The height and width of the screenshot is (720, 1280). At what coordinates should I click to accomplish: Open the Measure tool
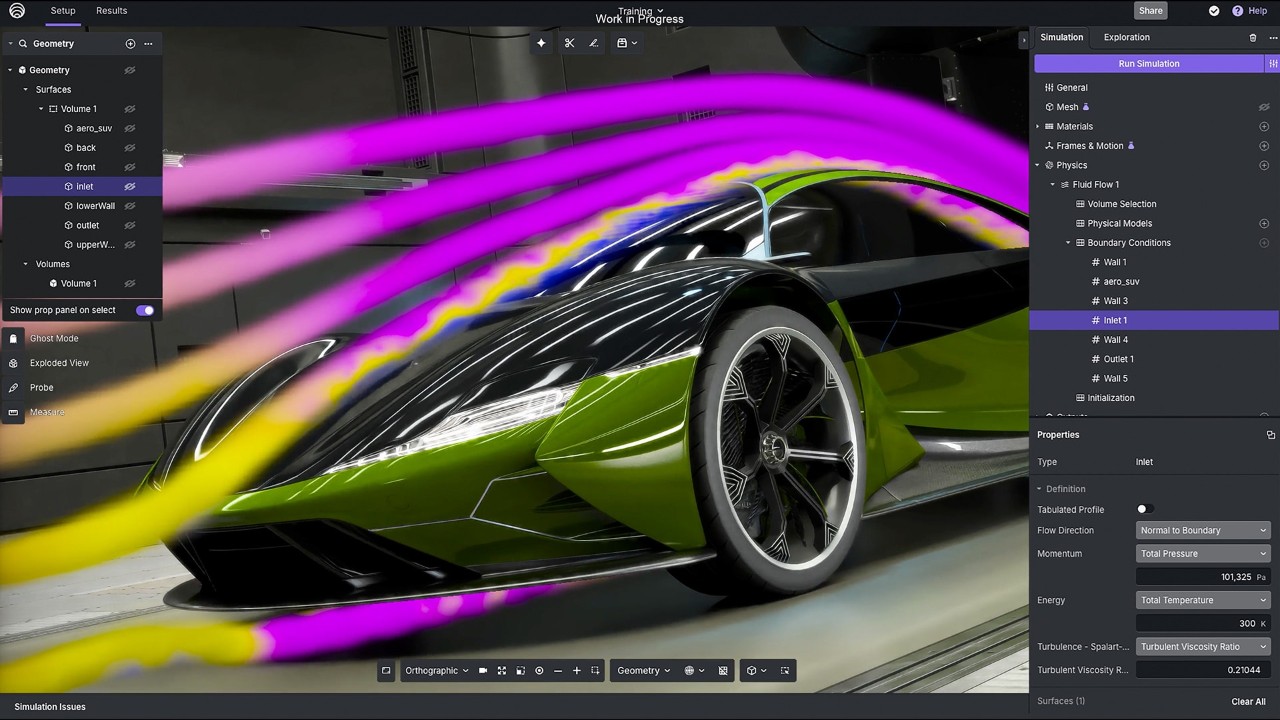pos(46,411)
